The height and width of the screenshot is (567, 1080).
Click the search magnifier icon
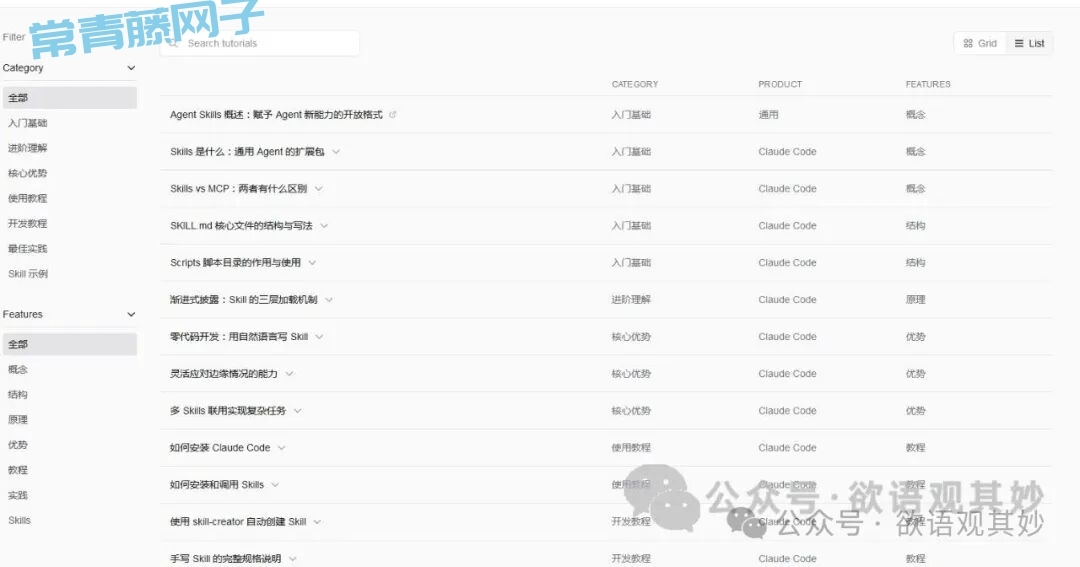pos(175,43)
